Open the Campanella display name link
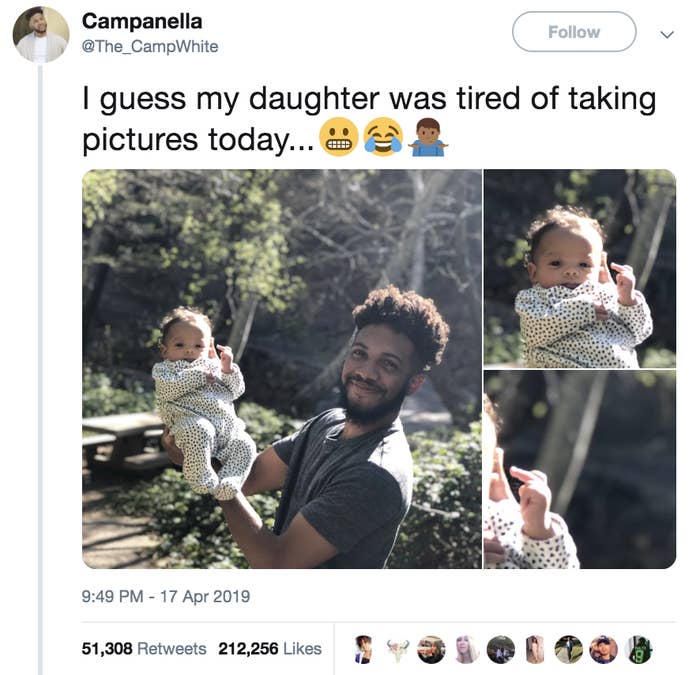The width and height of the screenshot is (700, 675). pyautogui.click(x=142, y=21)
